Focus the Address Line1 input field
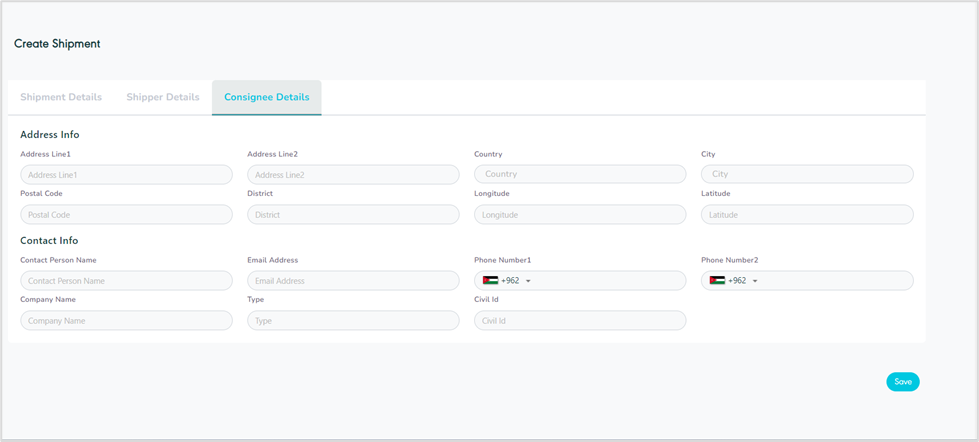The image size is (979, 442). [126, 175]
